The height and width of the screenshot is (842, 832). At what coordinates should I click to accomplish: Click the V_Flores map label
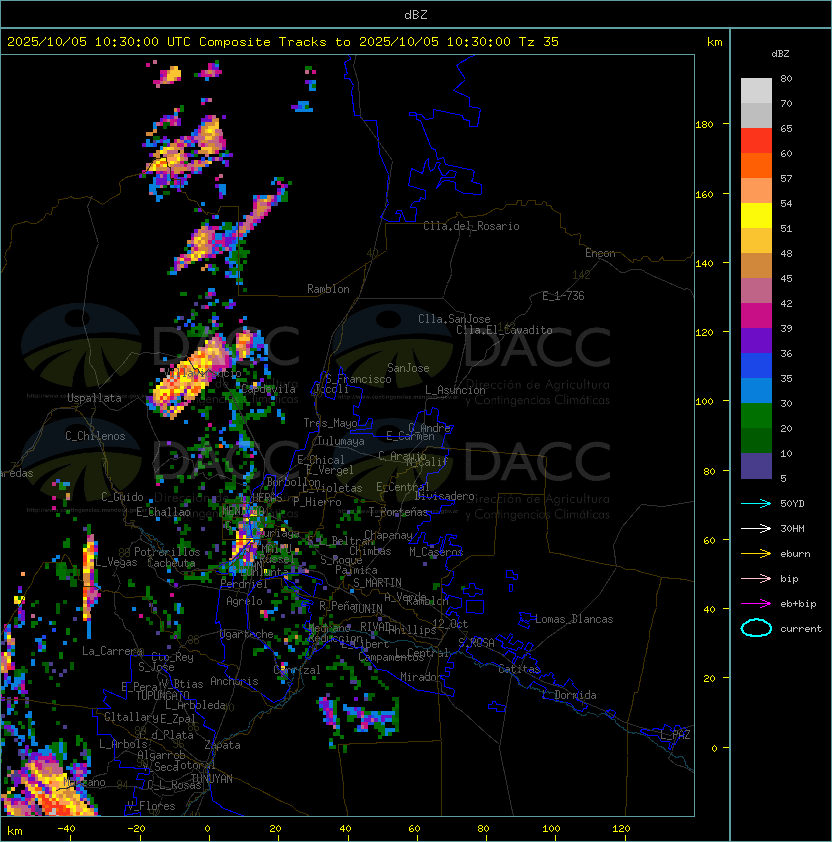(151, 806)
